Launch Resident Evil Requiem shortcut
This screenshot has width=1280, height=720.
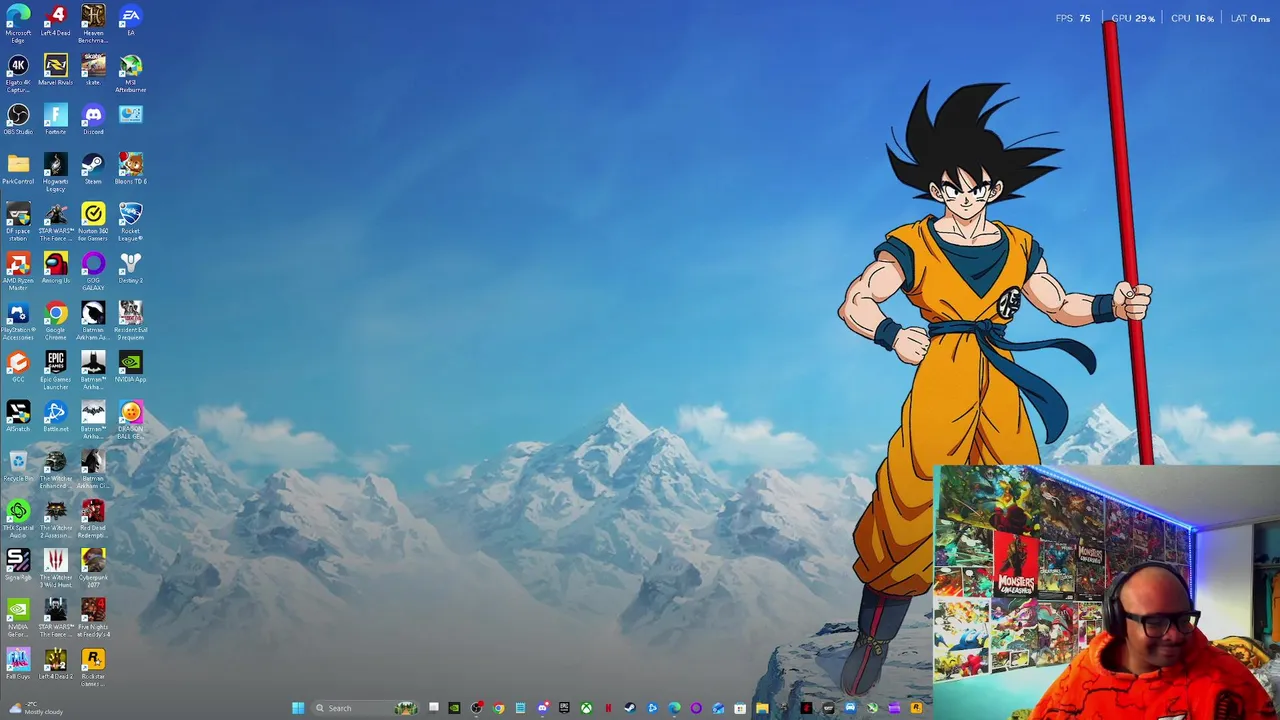tap(130, 321)
